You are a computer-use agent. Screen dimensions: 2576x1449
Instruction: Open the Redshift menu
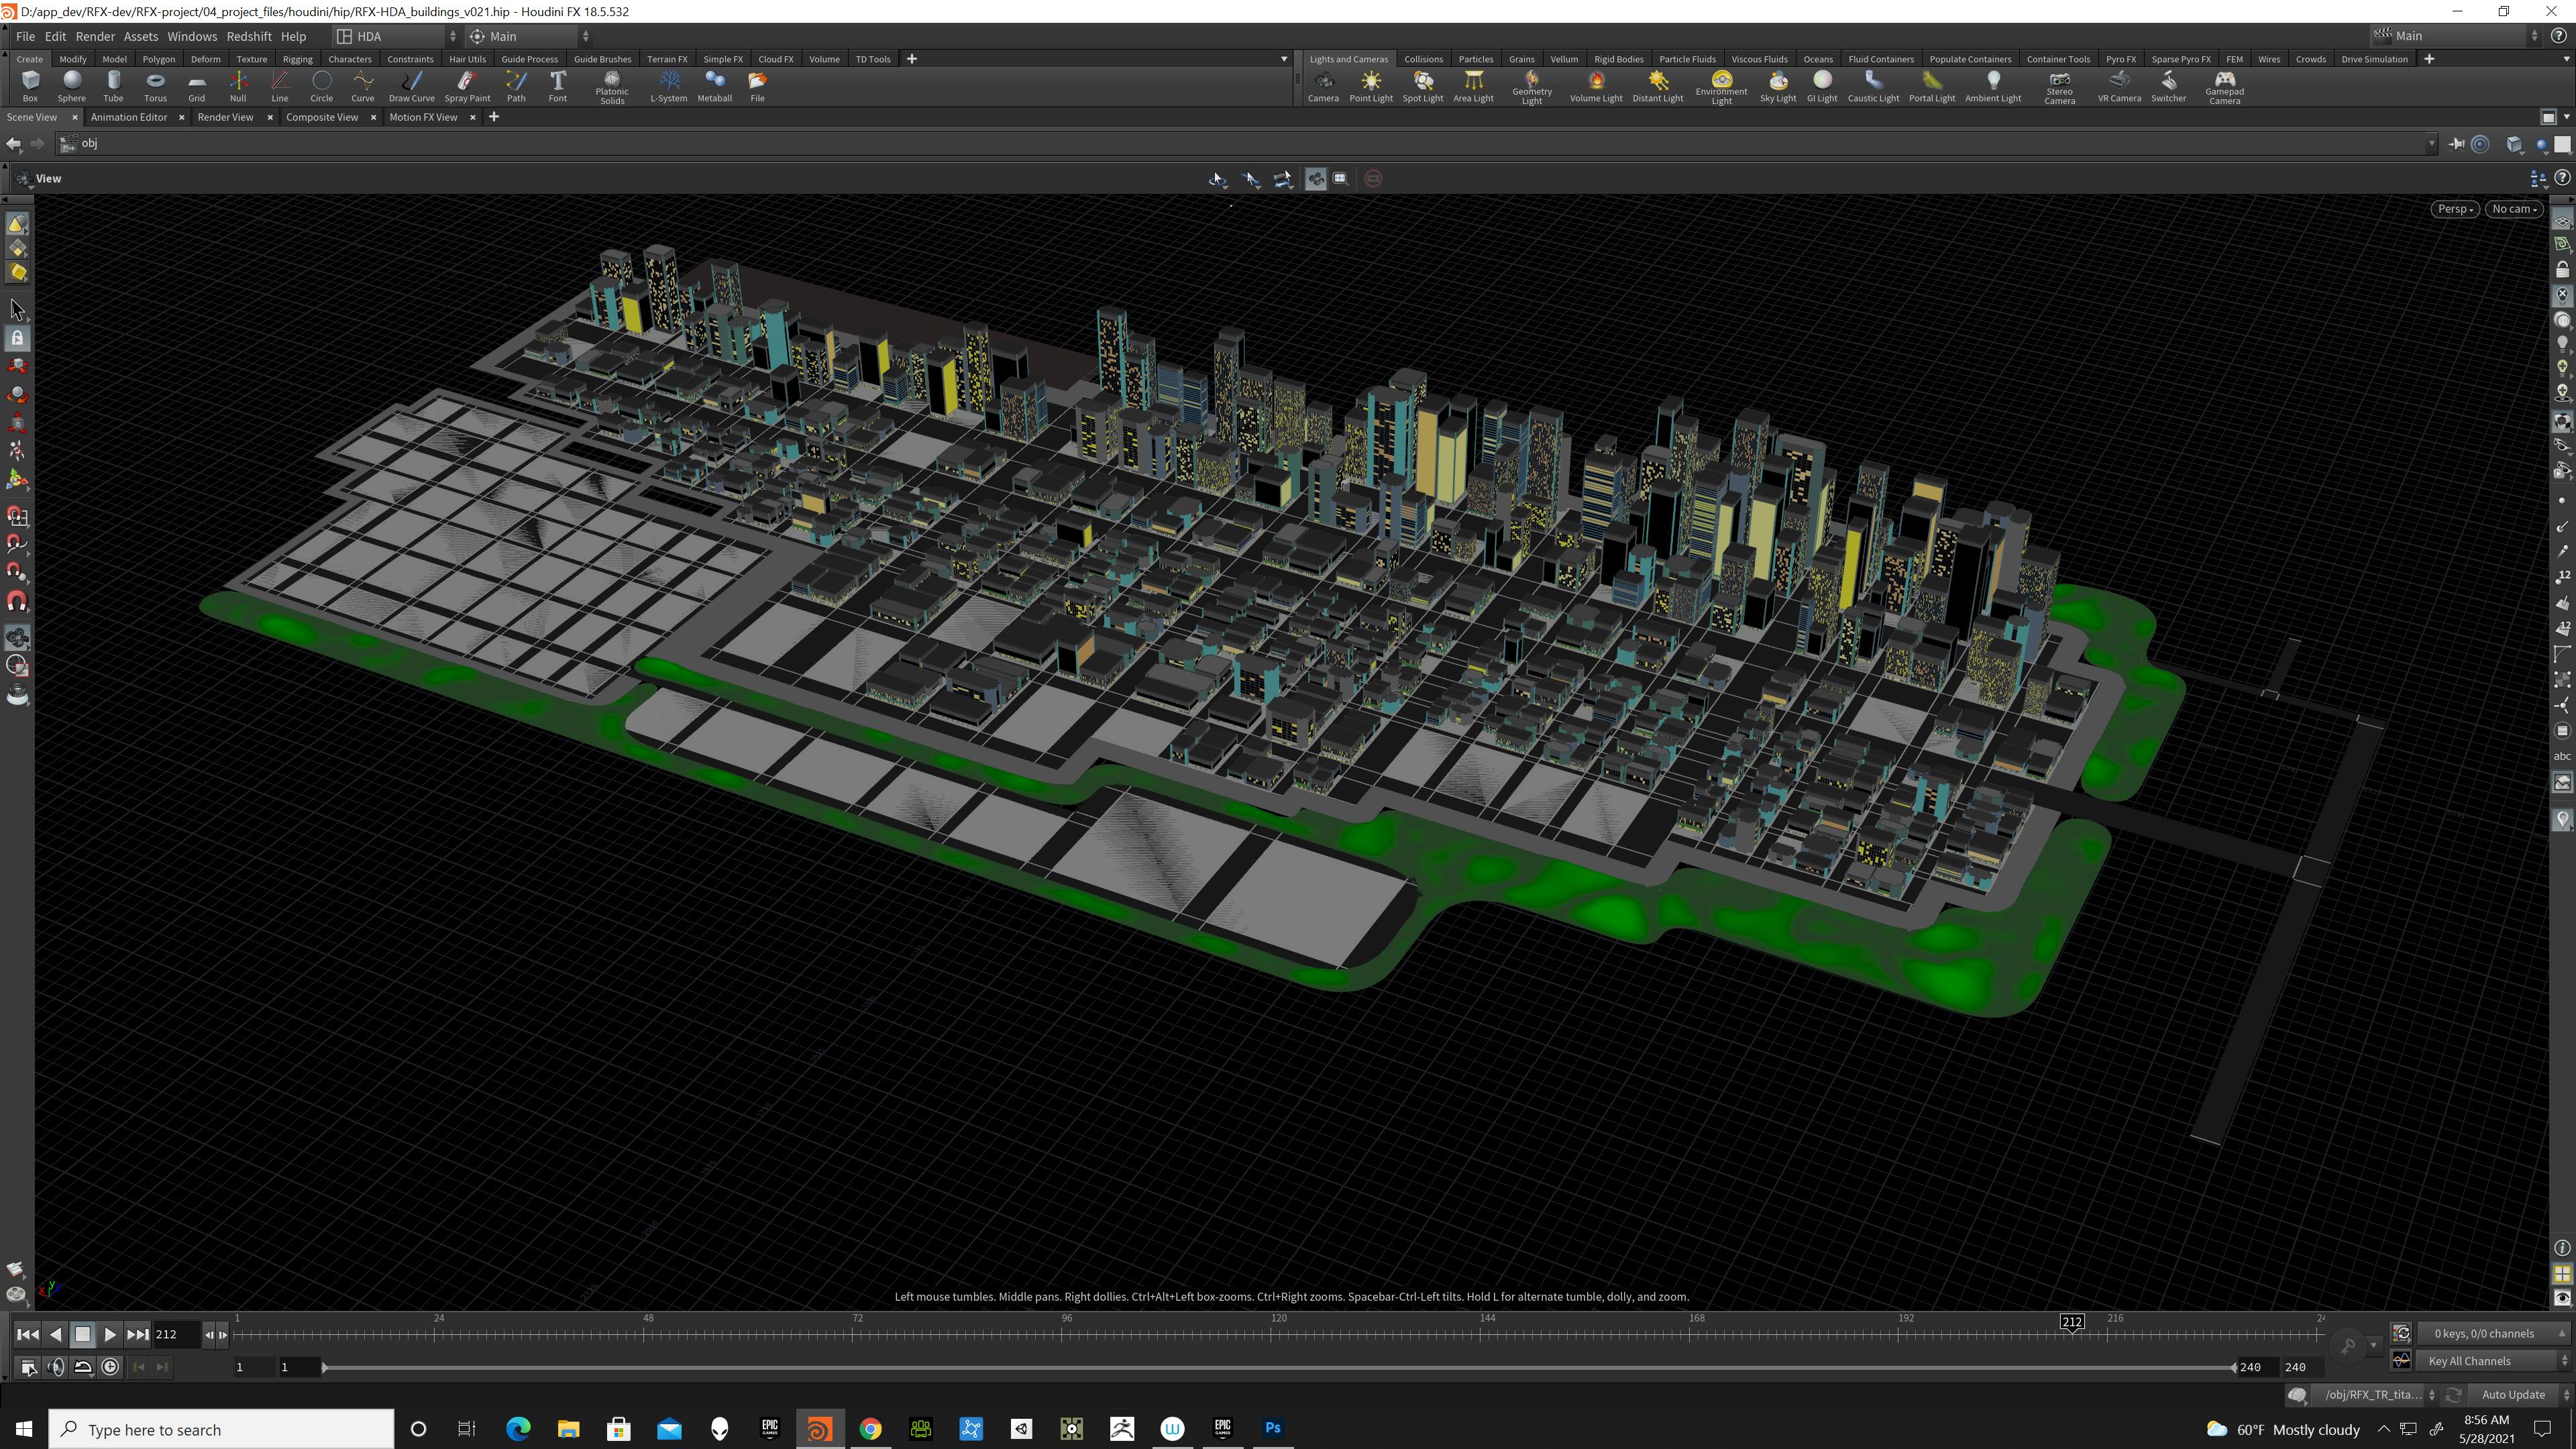tap(248, 36)
